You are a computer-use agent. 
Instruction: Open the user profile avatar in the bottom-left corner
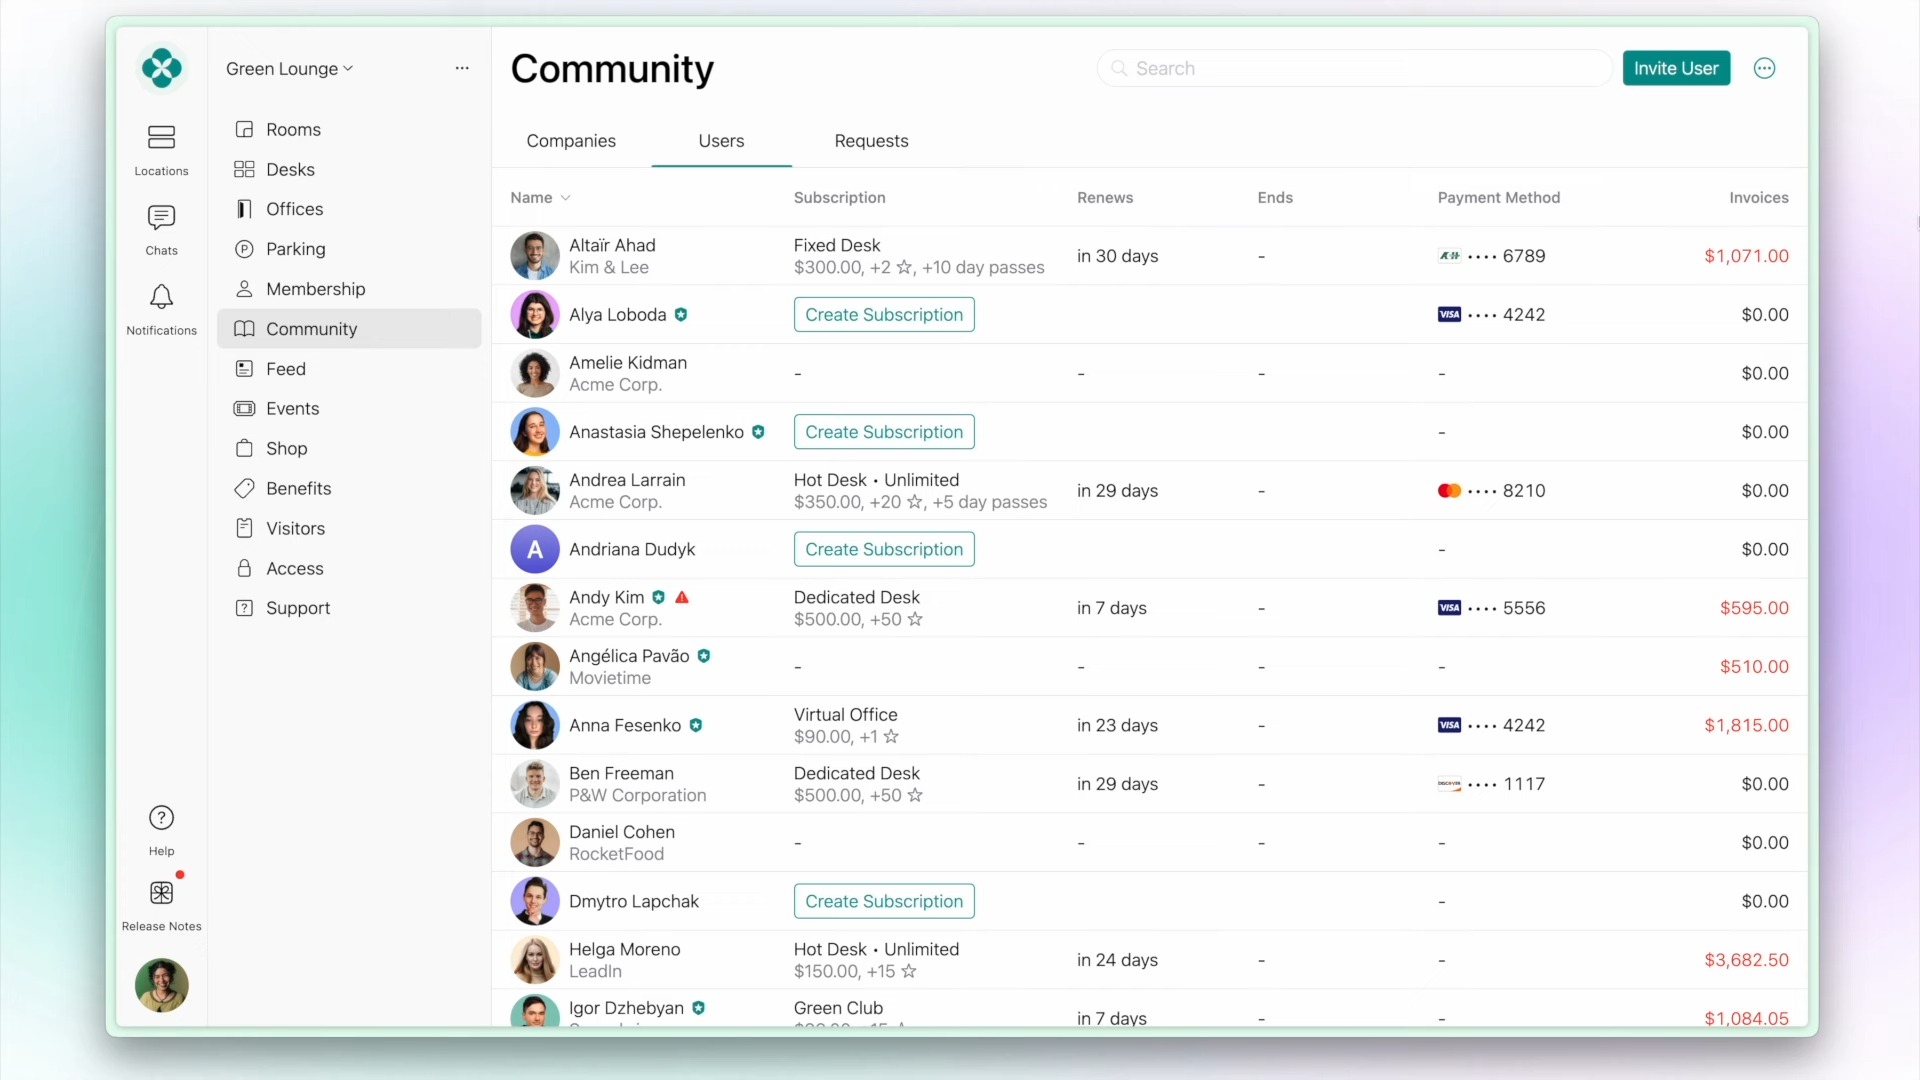pyautogui.click(x=161, y=984)
